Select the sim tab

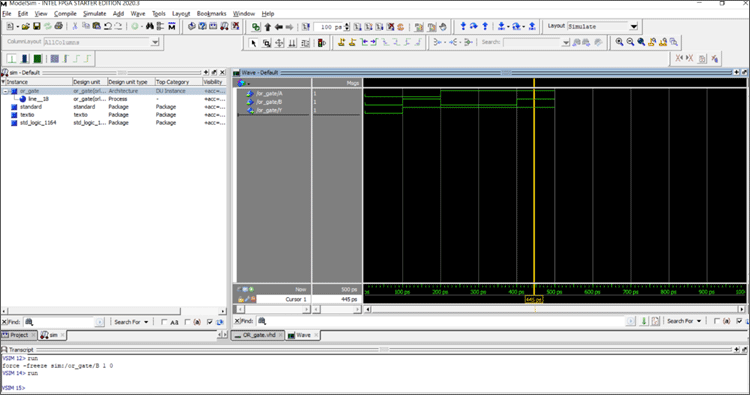(53, 335)
